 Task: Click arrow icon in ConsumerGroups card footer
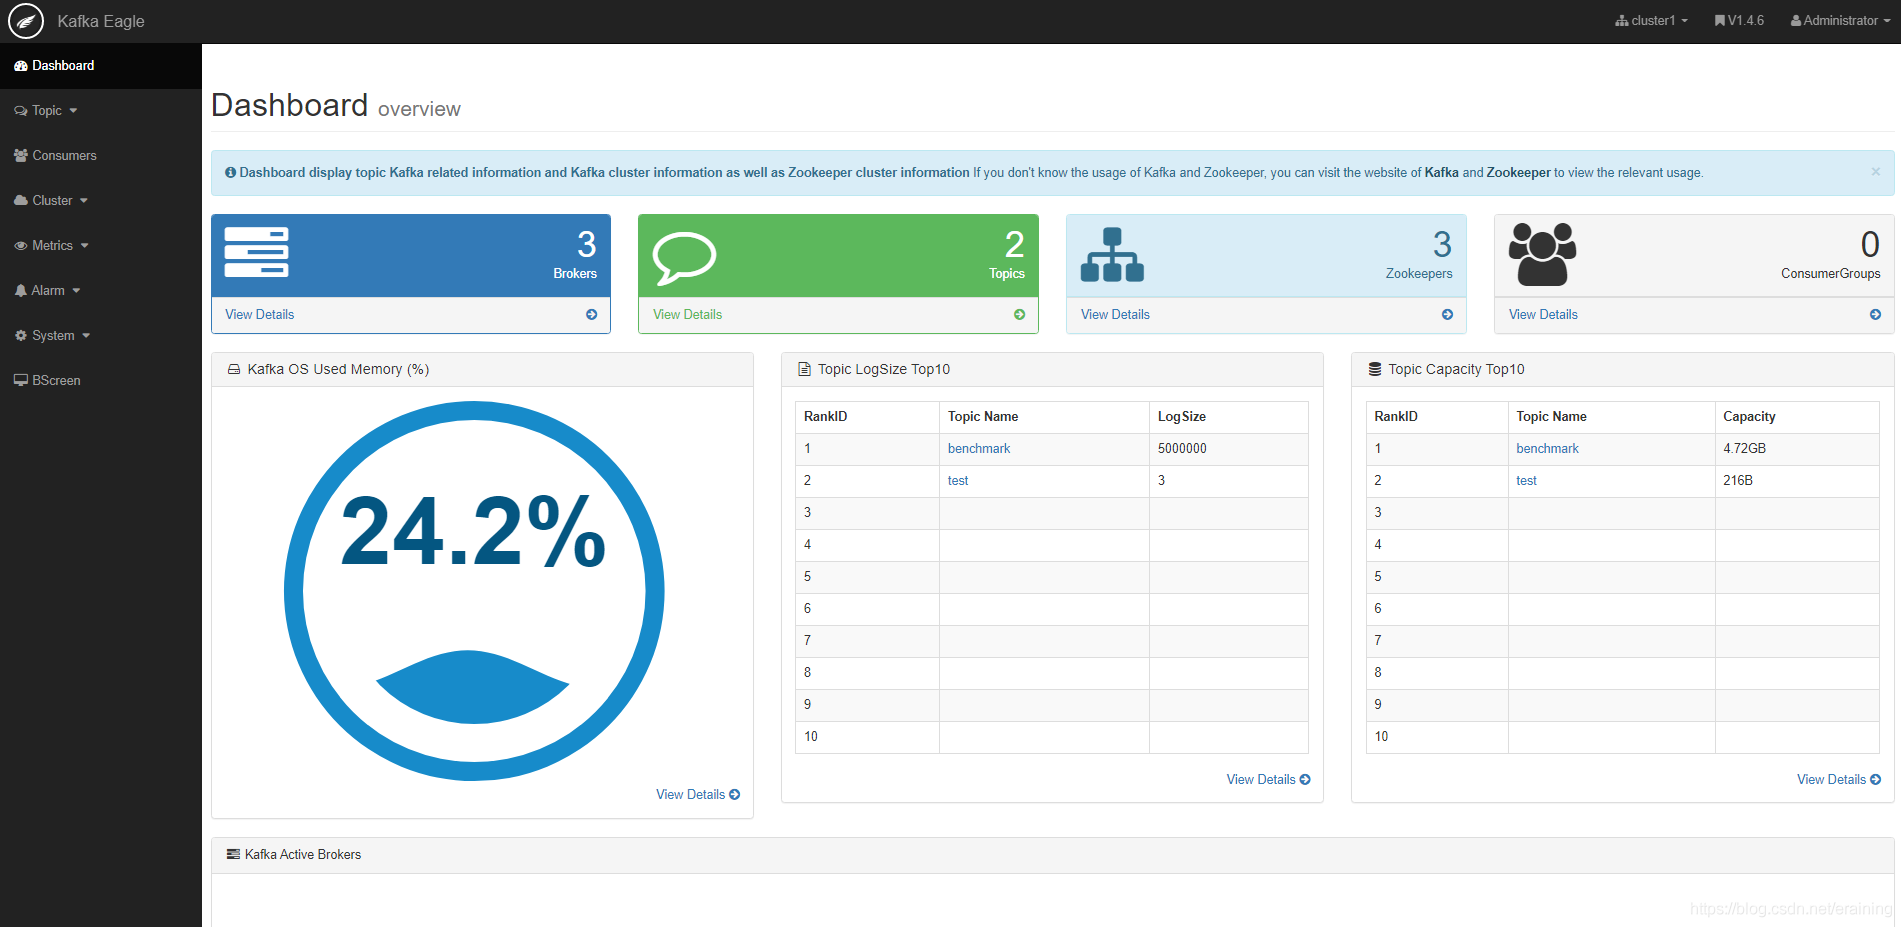point(1876,315)
